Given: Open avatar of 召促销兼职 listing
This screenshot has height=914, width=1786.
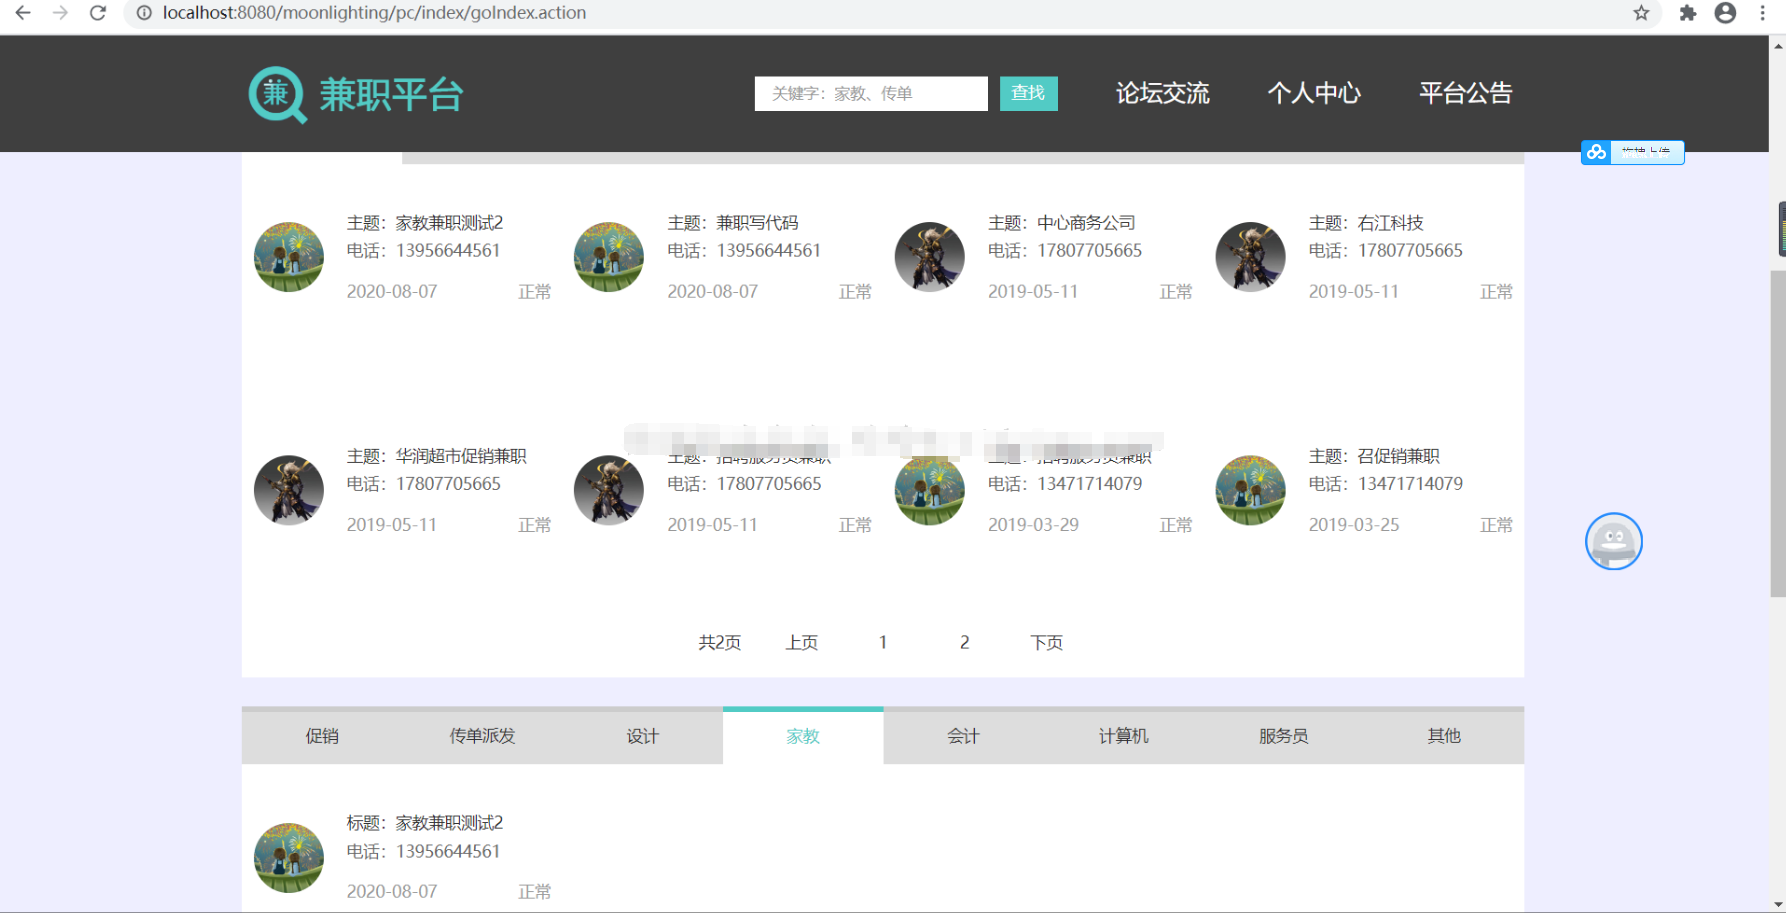Looking at the screenshot, I should [1251, 490].
